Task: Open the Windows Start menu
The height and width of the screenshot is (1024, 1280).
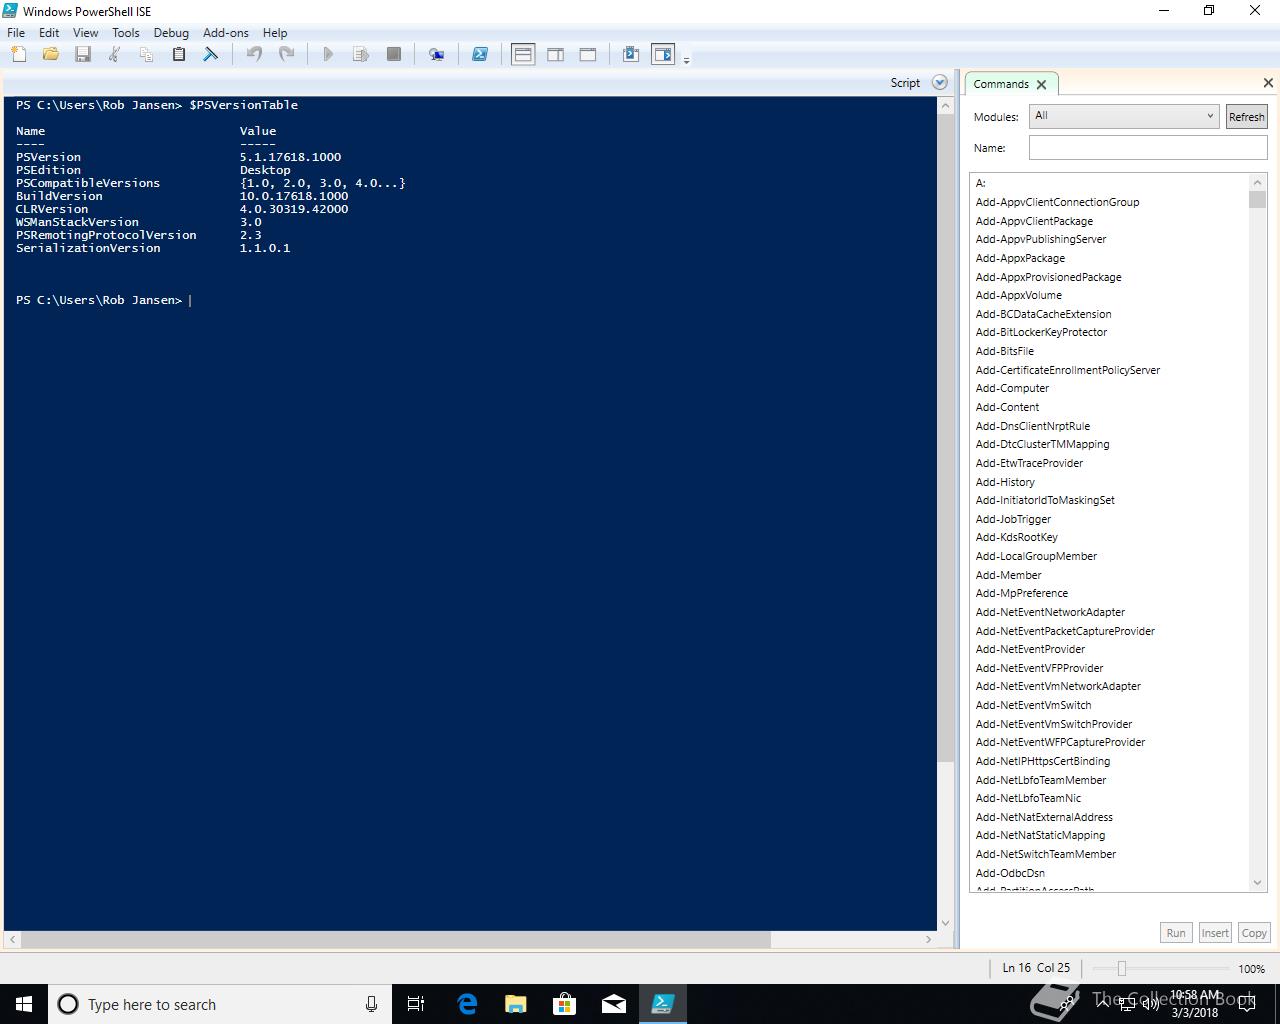Action: click(x=24, y=1004)
